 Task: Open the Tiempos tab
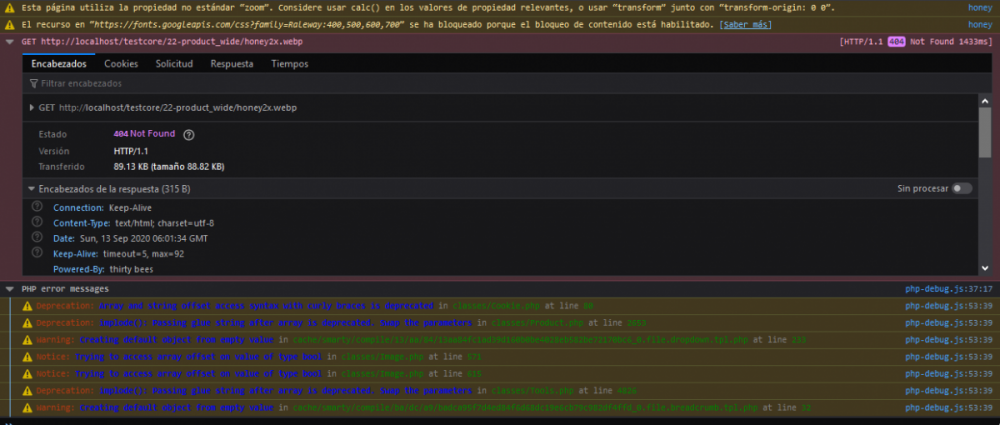pos(290,64)
